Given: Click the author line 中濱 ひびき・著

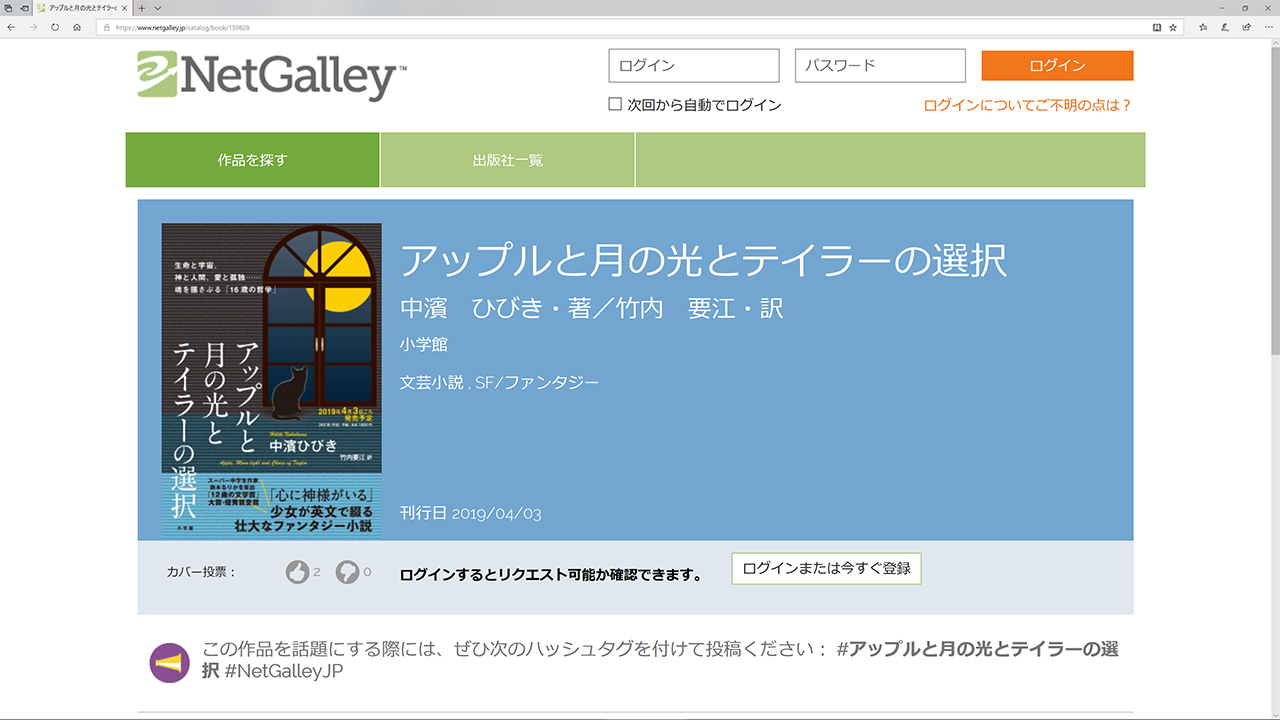Looking at the screenshot, I should point(497,309).
